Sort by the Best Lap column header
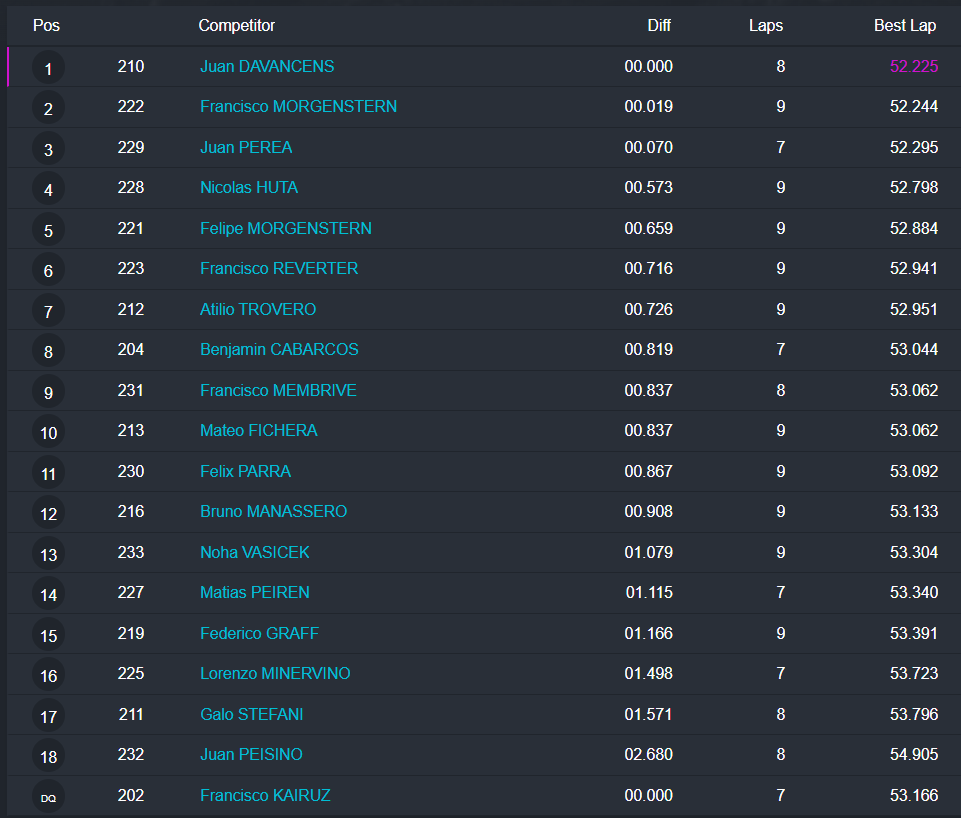This screenshot has width=961, height=818. click(x=905, y=25)
